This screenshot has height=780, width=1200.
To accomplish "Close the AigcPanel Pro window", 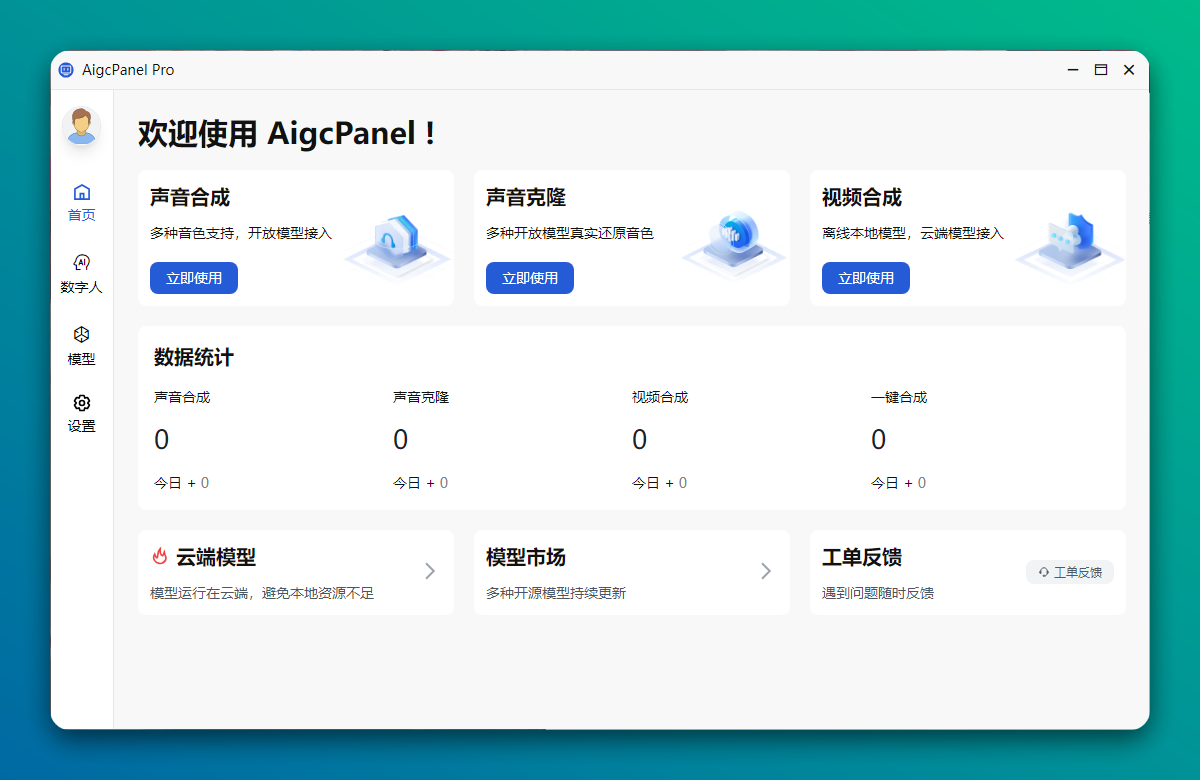I will pos(1129,70).
